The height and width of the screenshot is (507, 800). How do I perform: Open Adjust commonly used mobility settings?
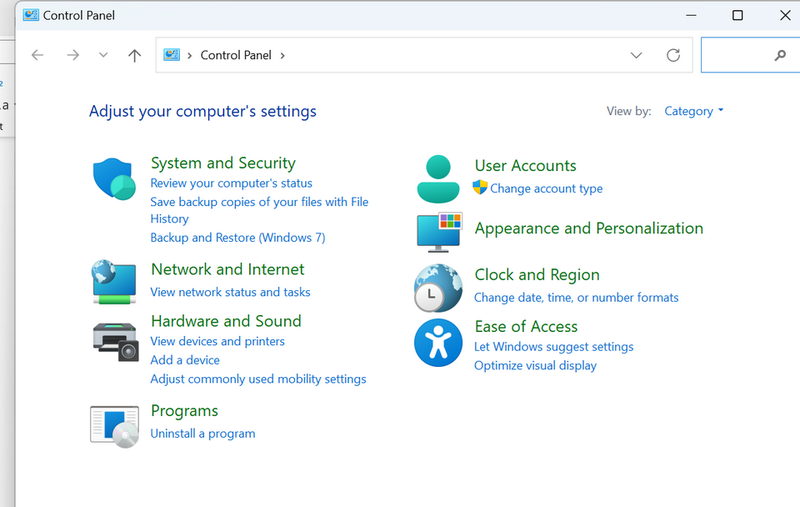(x=258, y=379)
